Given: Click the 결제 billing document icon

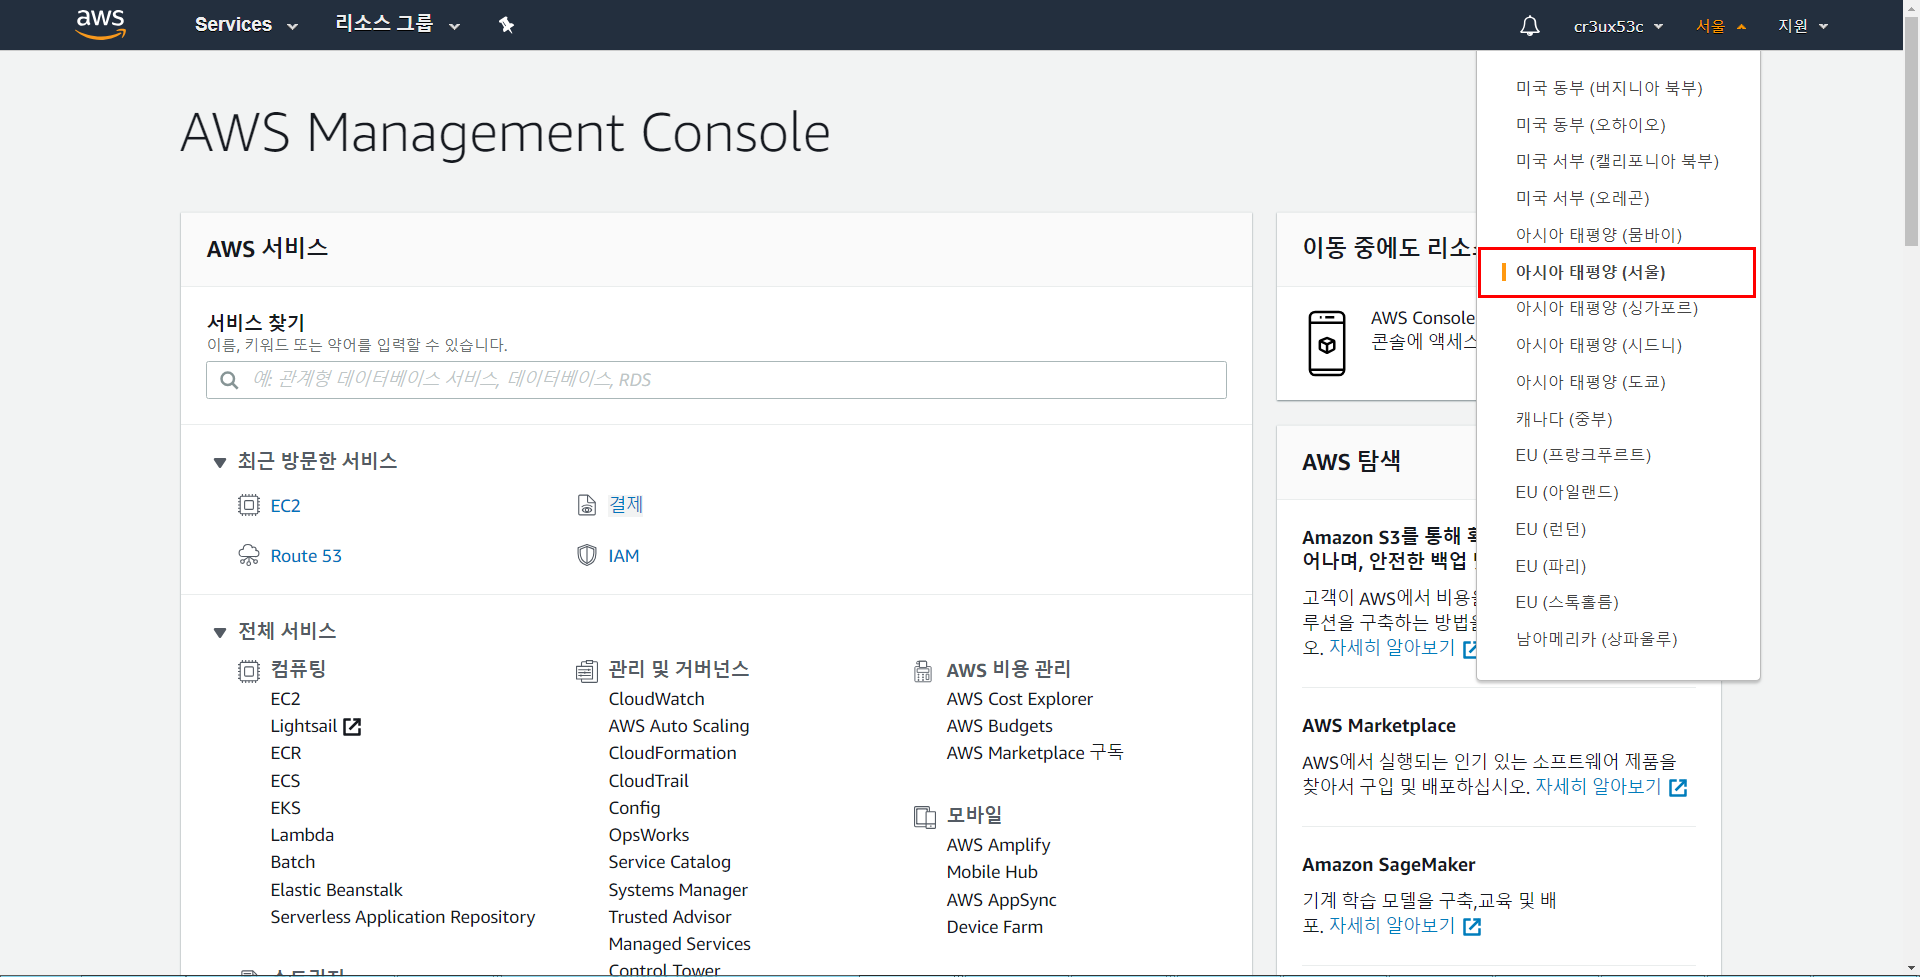Looking at the screenshot, I should tap(587, 505).
